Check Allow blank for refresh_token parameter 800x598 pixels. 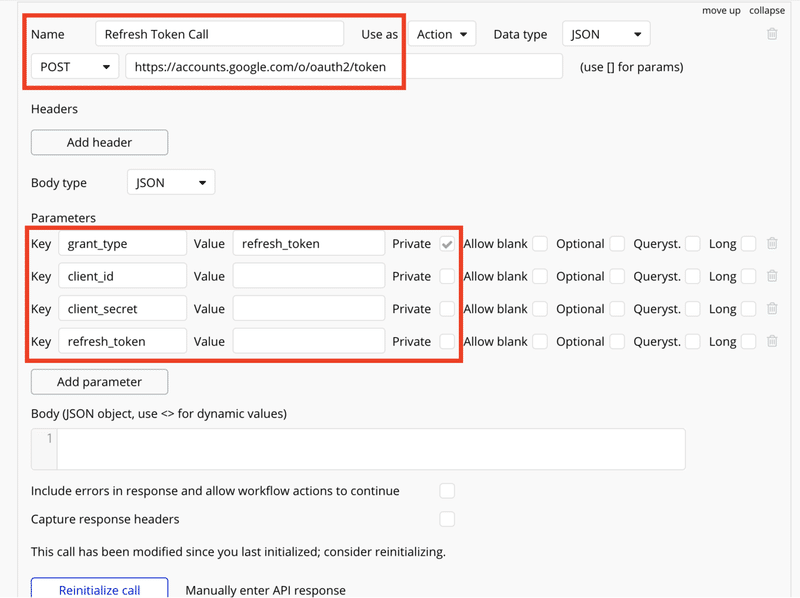pyautogui.click(x=540, y=342)
